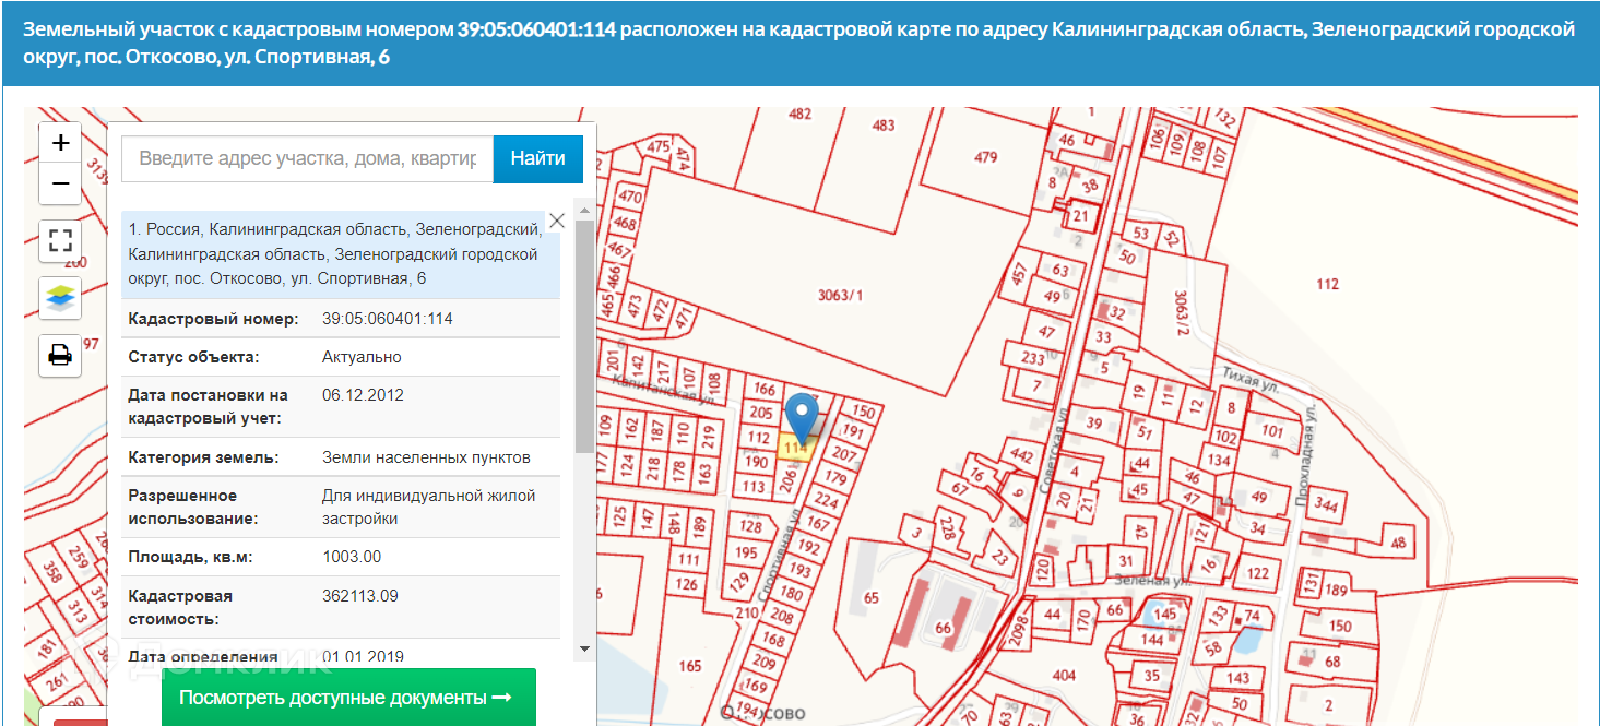Click the info panel scrollbar thumb
Image resolution: width=1600 pixels, height=726 pixels.
pyautogui.click(x=585, y=336)
